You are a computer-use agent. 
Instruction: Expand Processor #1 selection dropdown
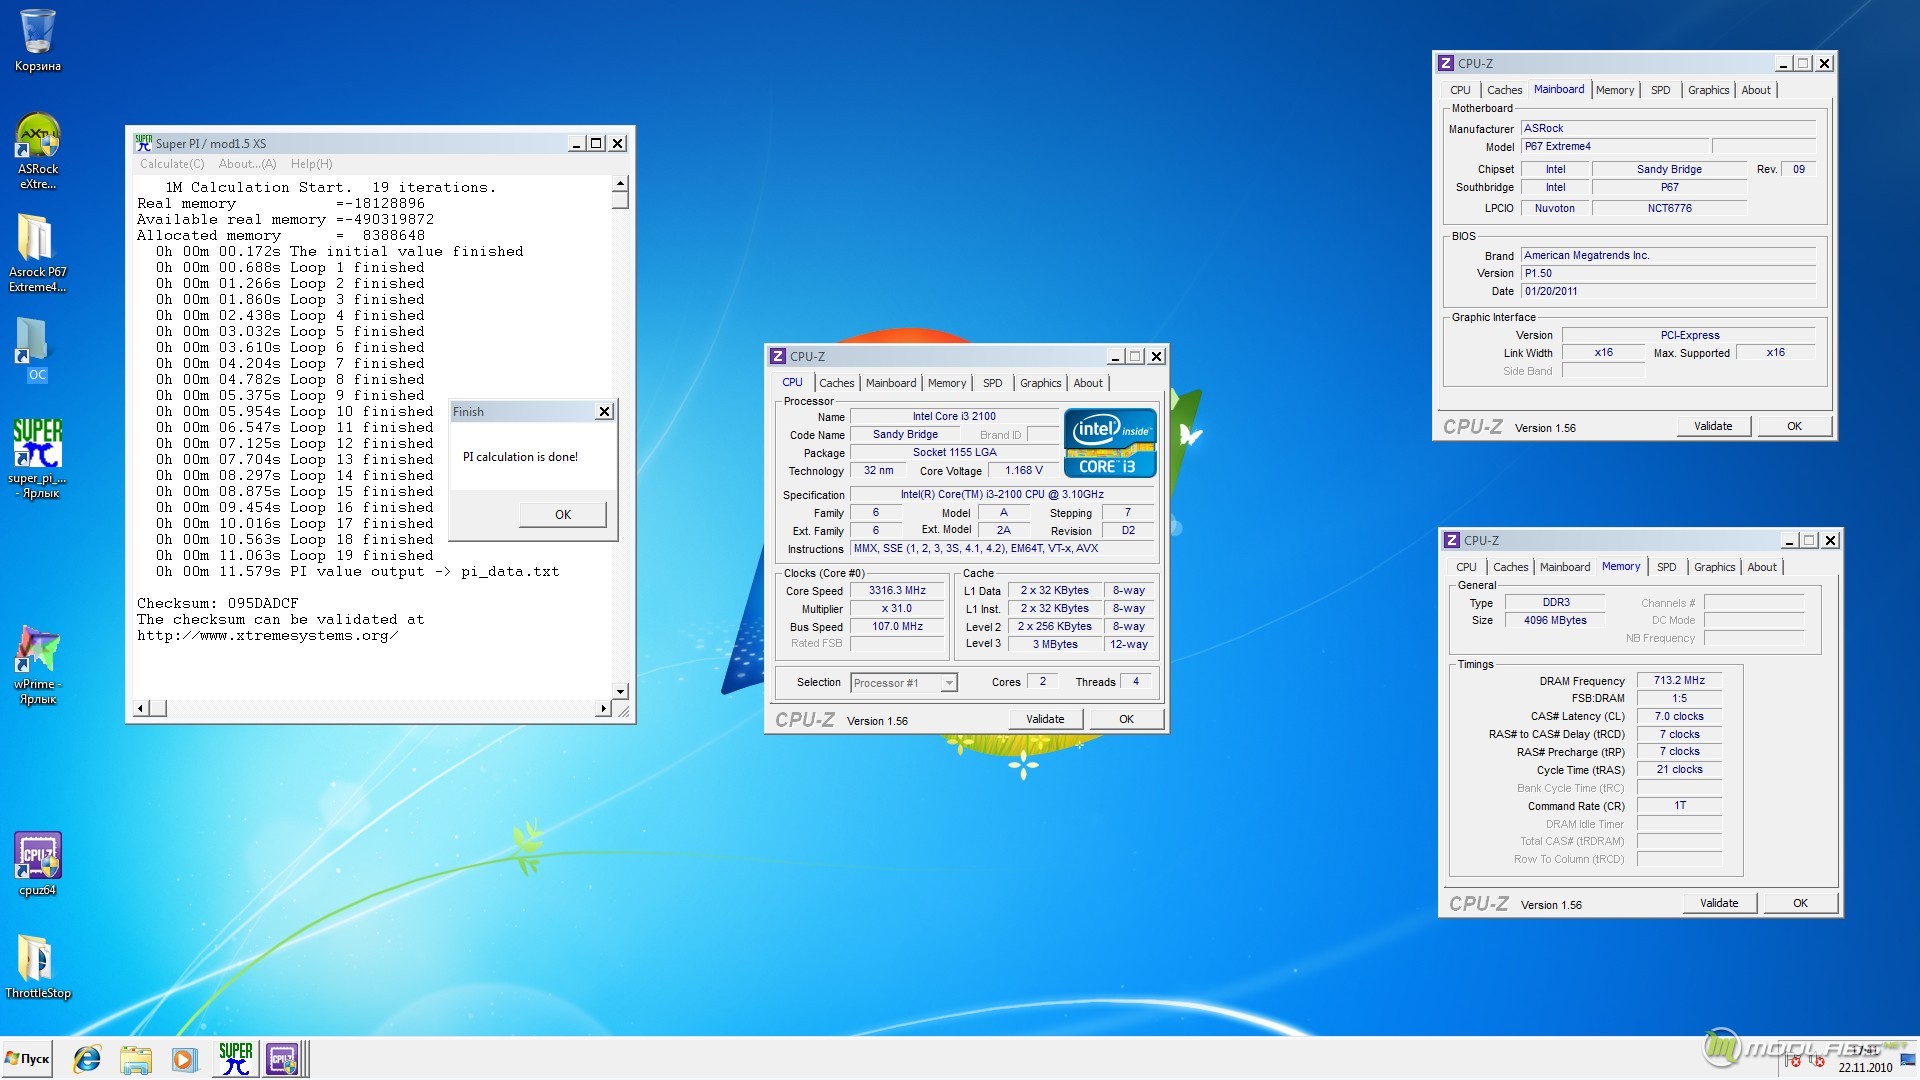[948, 682]
